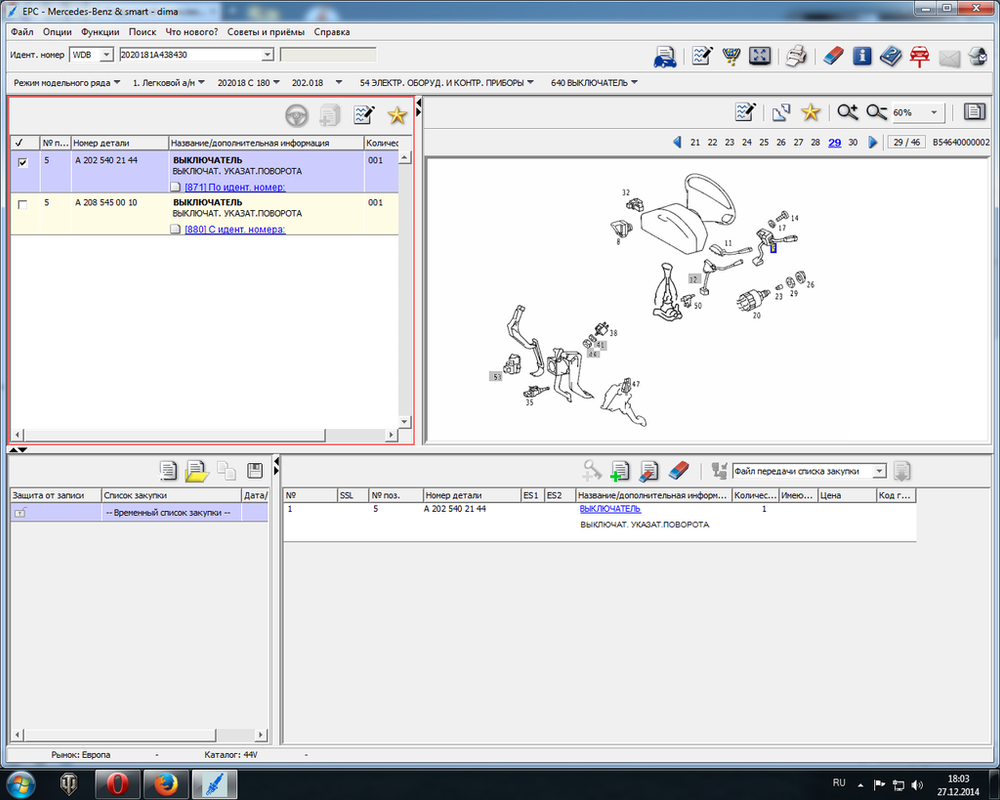Zoom out of the diagram
The width and height of the screenshot is (1000, 800).
tap(876, 112)
